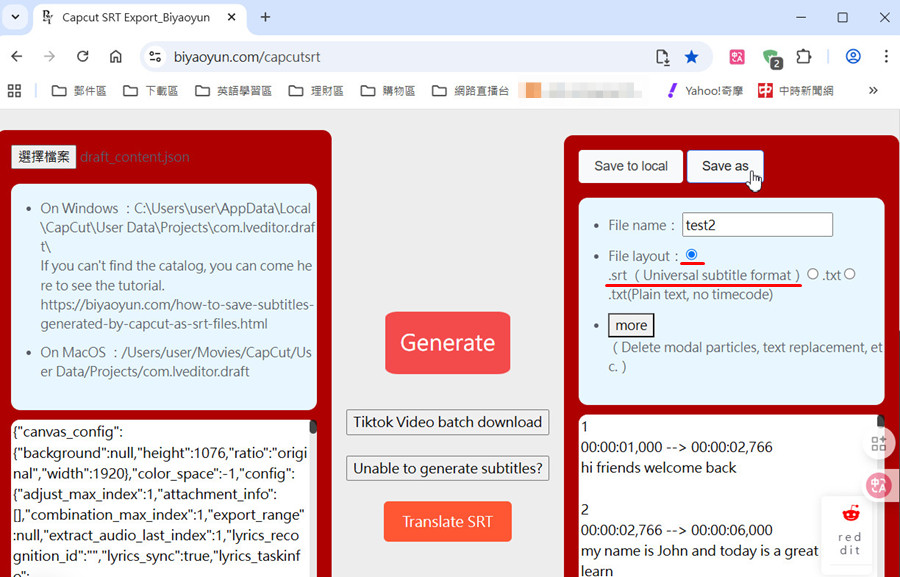900x577 pixels.
Task: Click the JSON text area scrollbar
Action: point(313,428)
